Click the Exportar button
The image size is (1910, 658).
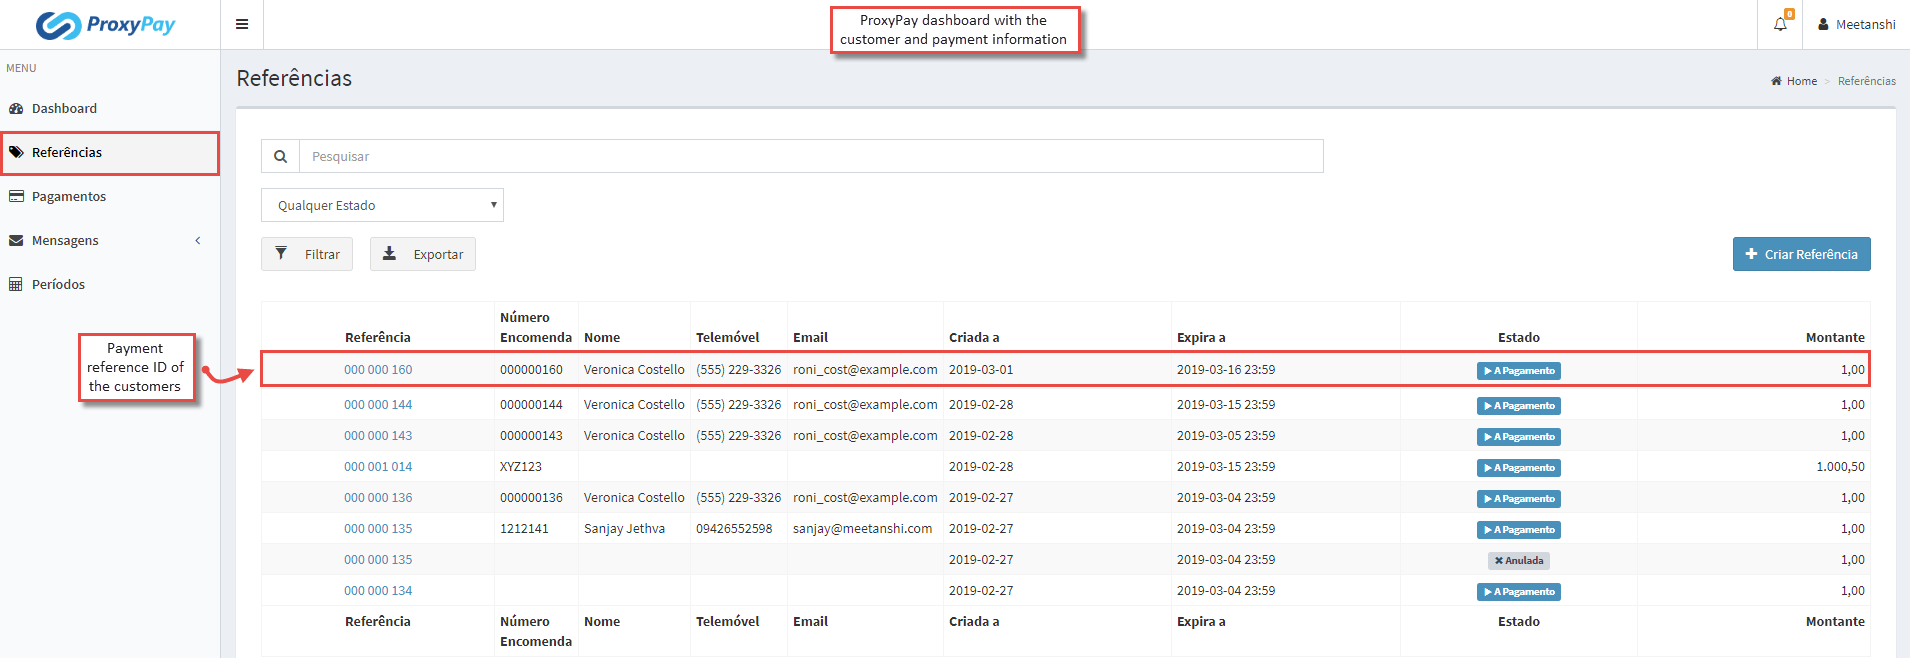[x=423, y=254]
